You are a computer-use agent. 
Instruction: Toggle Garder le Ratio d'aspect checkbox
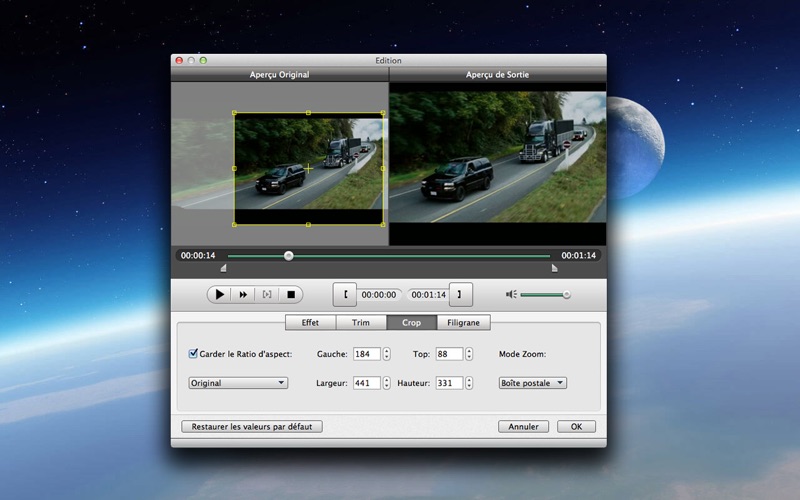pyautogui.click(x=194, y=353)
